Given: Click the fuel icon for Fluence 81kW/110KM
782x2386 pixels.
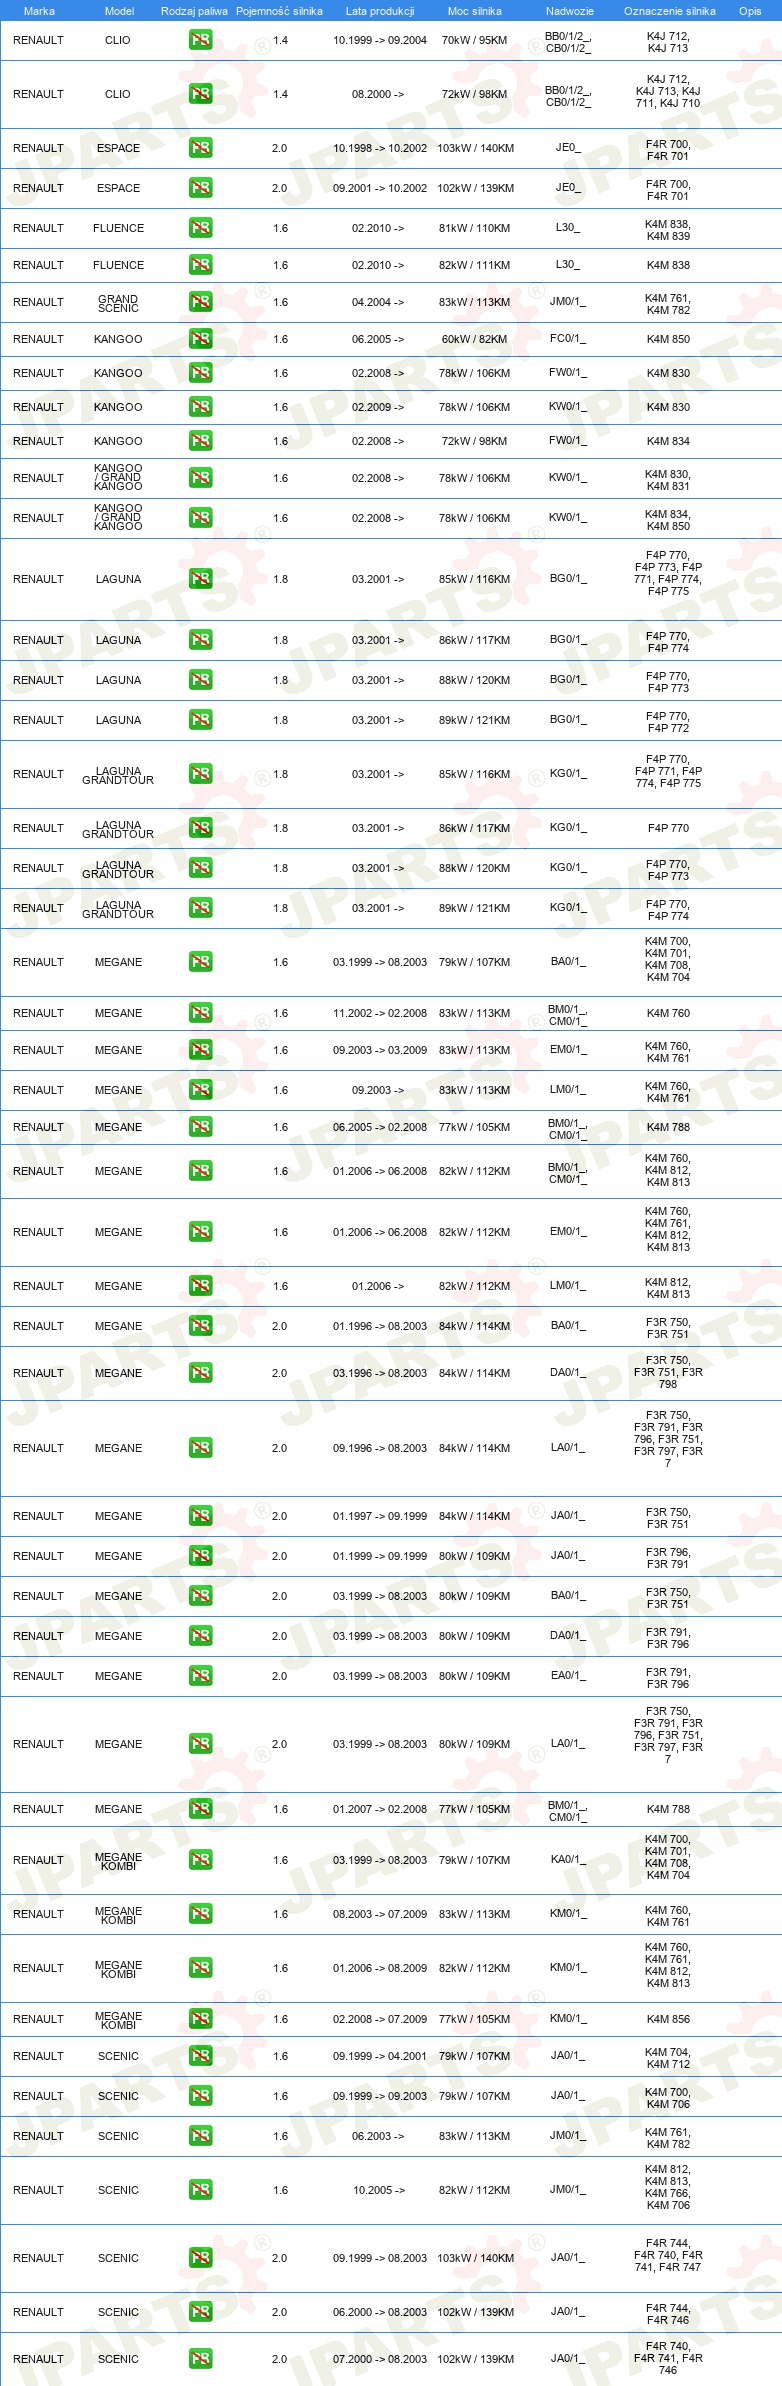Looking at the screenshot, I should (201, 229).
